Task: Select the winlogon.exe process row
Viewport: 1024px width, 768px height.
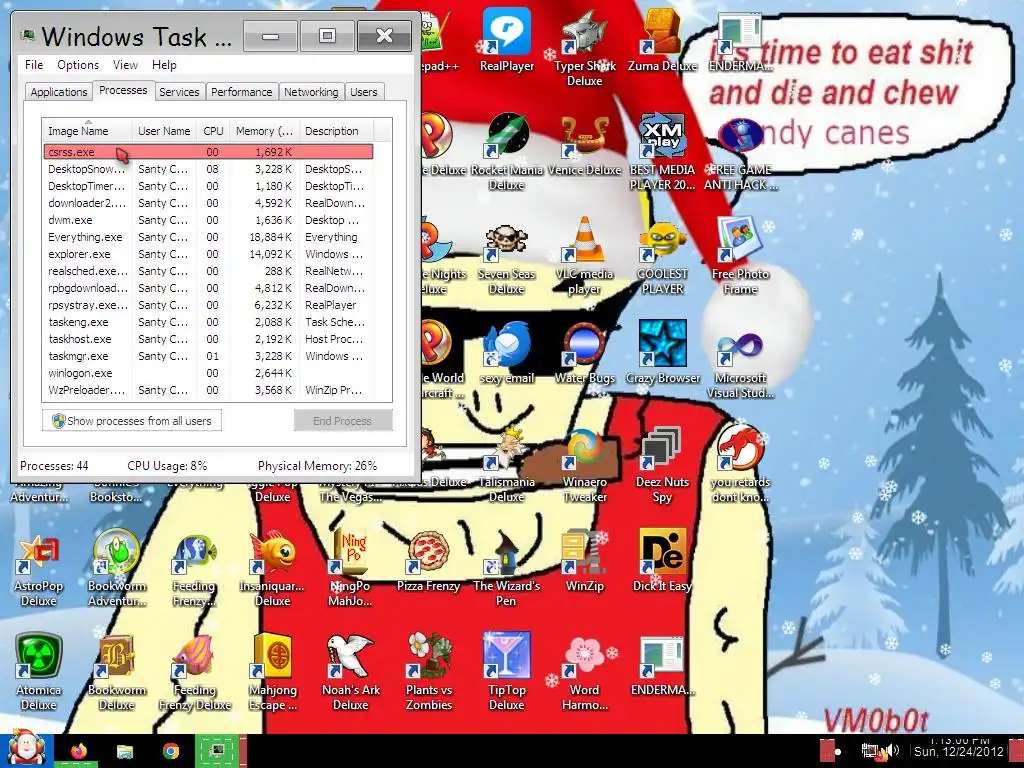Action: pyautogui.click(x=209, y=373)
